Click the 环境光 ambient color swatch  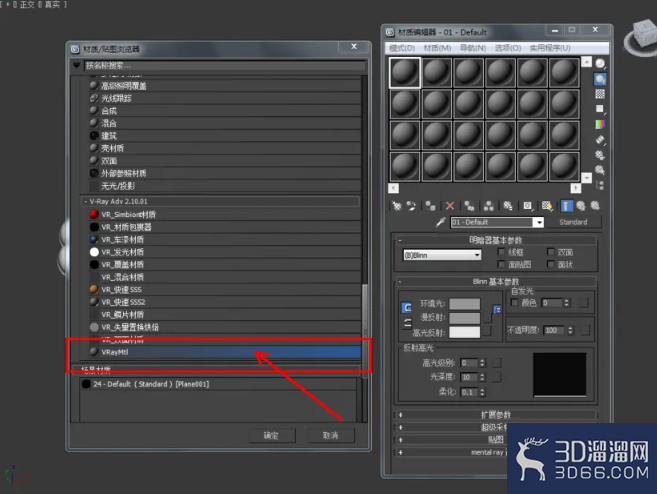pos(465,303)
